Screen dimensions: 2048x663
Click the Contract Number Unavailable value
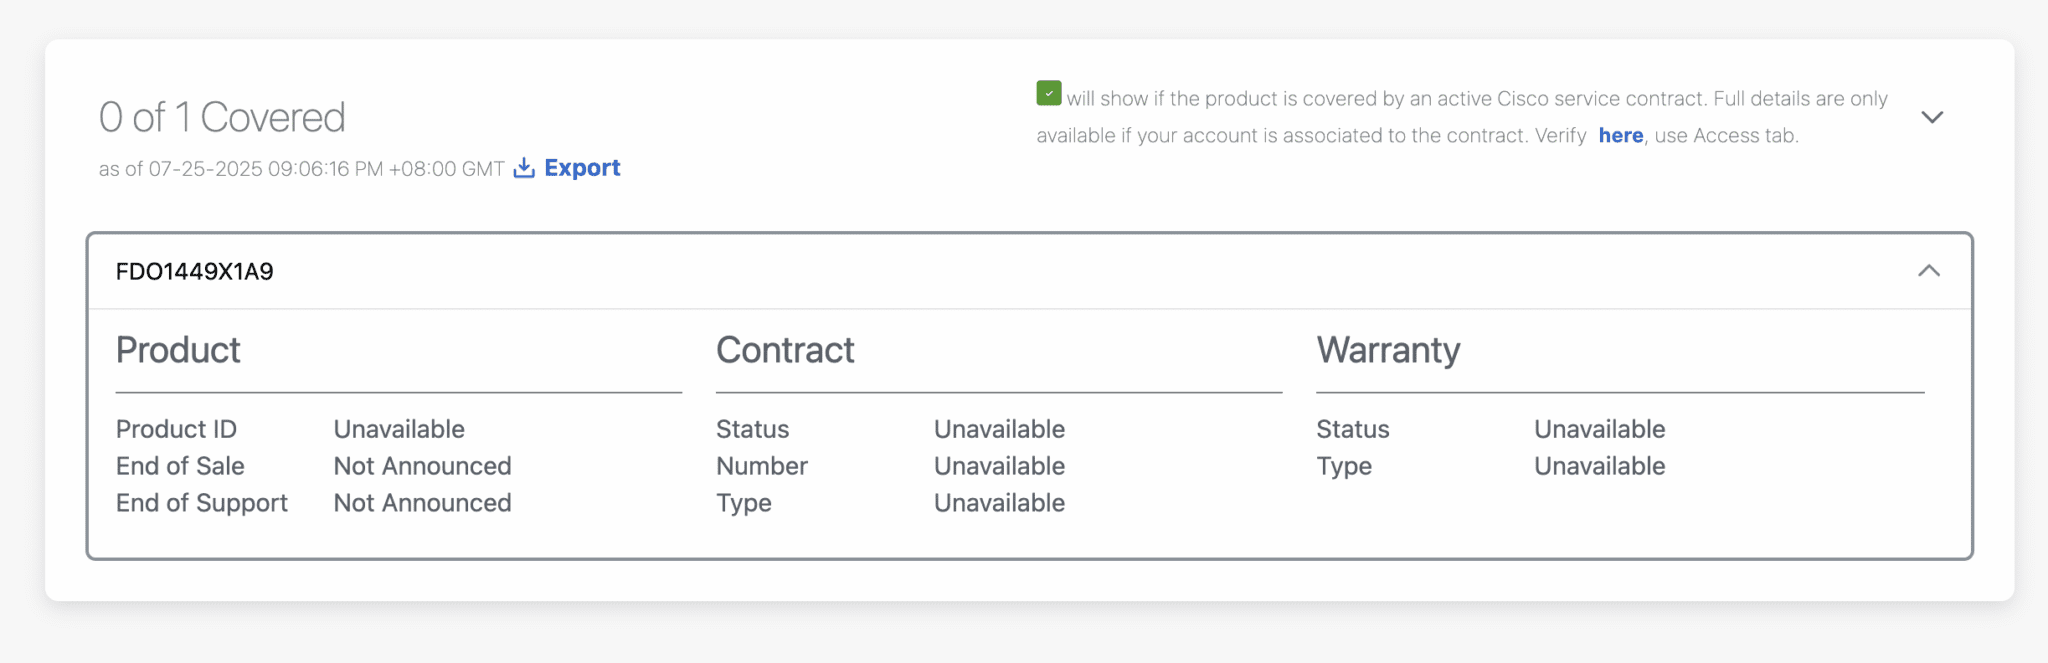(999, 466)
